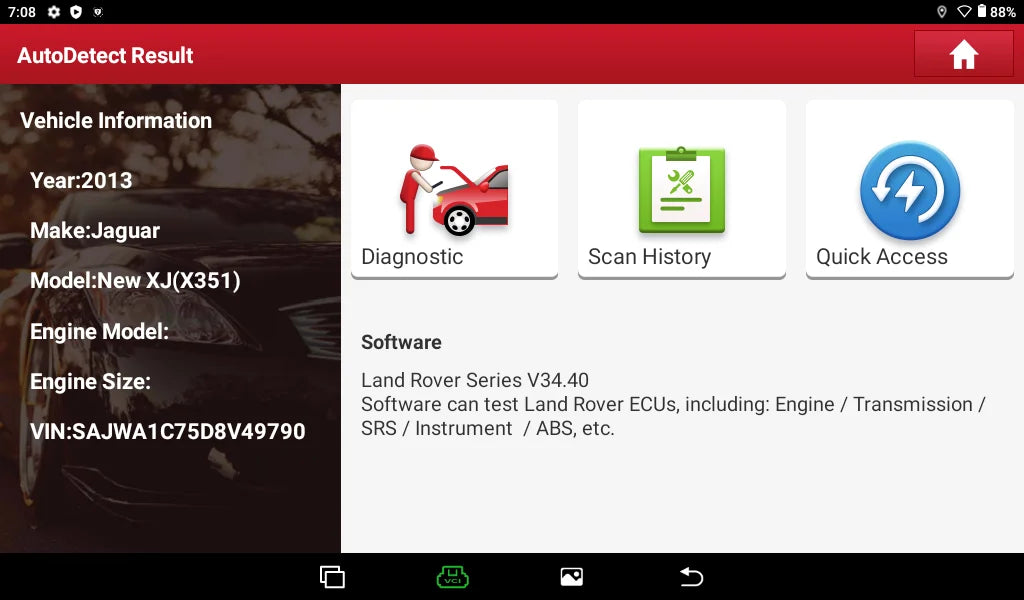Tap the Engine Size field
Screen dimensions: 1024x600
[x=90, y=381]
